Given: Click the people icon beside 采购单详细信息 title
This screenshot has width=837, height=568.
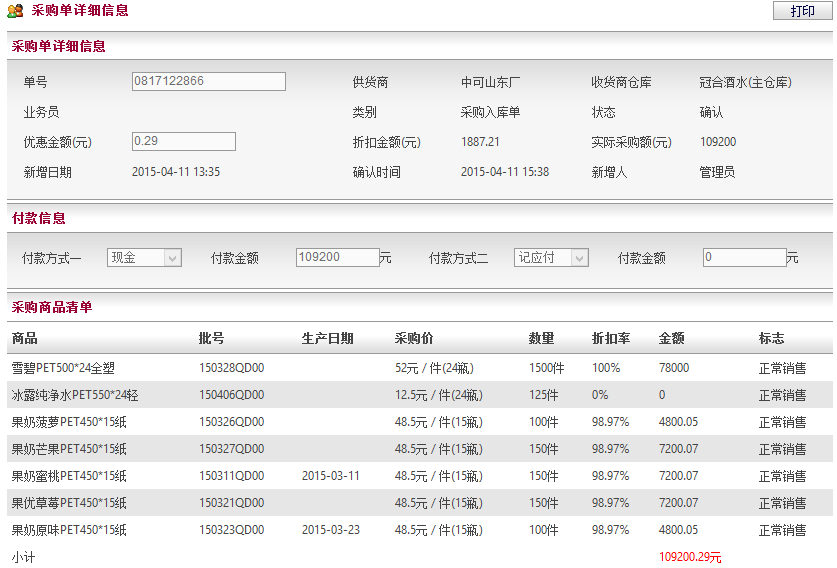Looking at the screenshot, I should click(15, 11).
